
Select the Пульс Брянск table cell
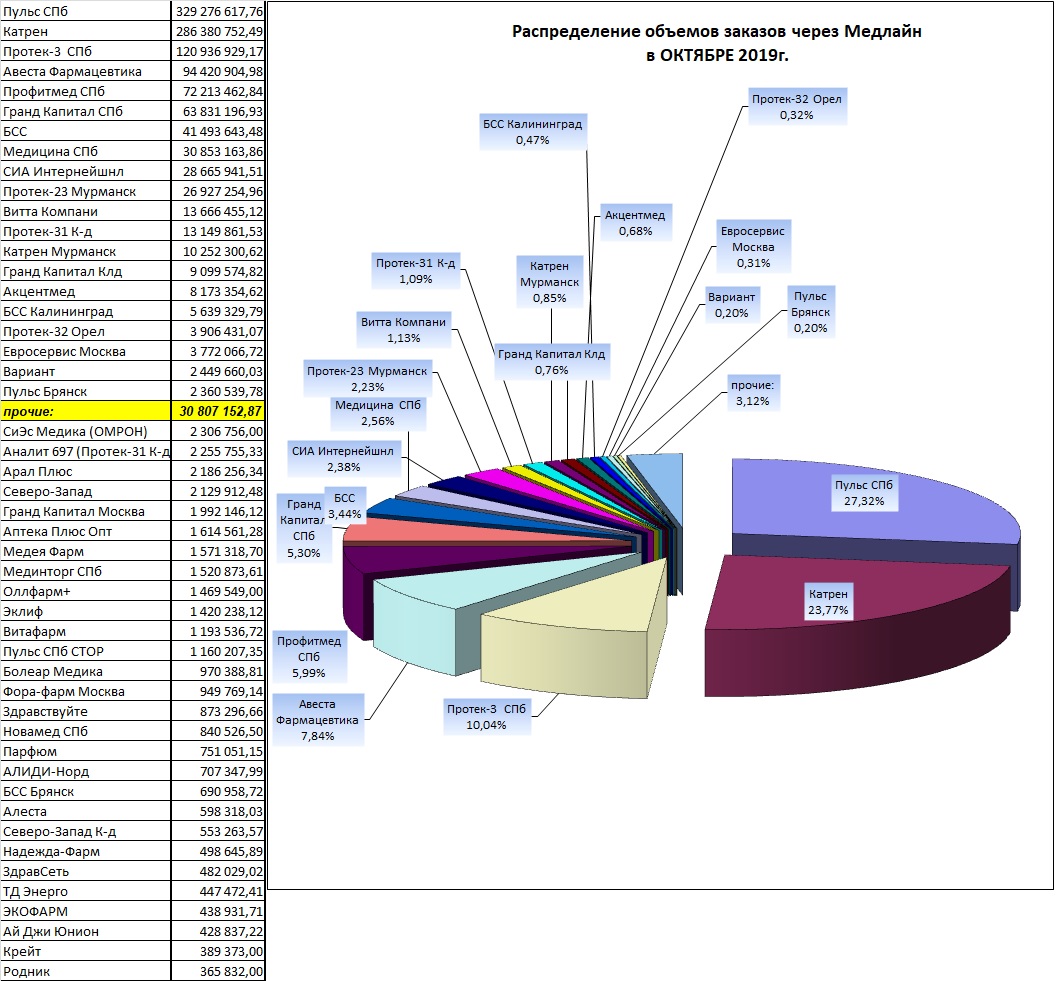click(x=86, y=391)
